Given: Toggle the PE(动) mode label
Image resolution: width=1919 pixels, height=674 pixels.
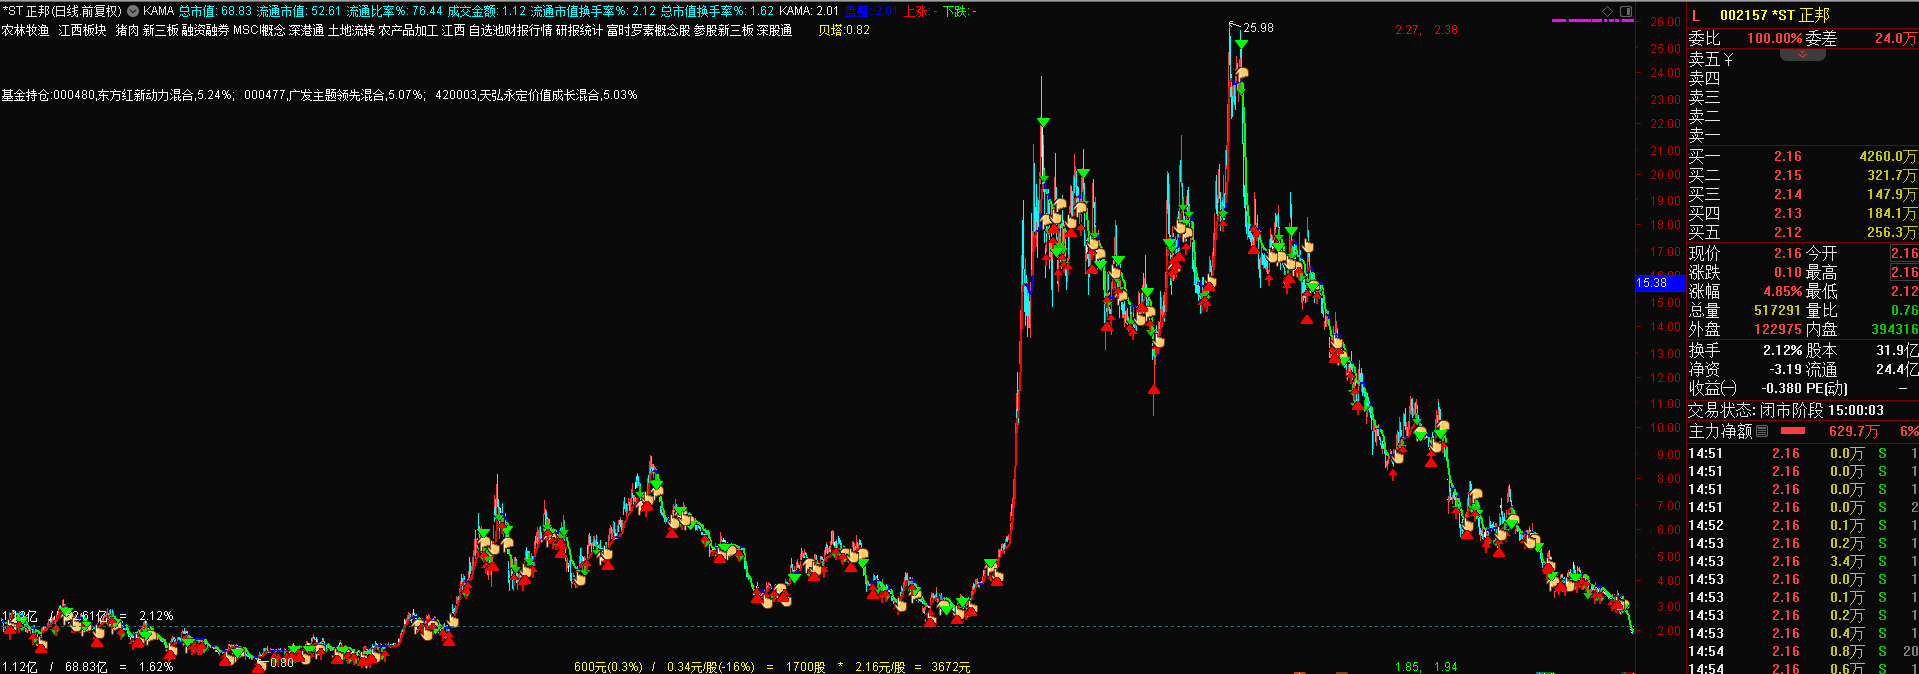Looking at the screenshot, I should click(x=1827, y=388).
